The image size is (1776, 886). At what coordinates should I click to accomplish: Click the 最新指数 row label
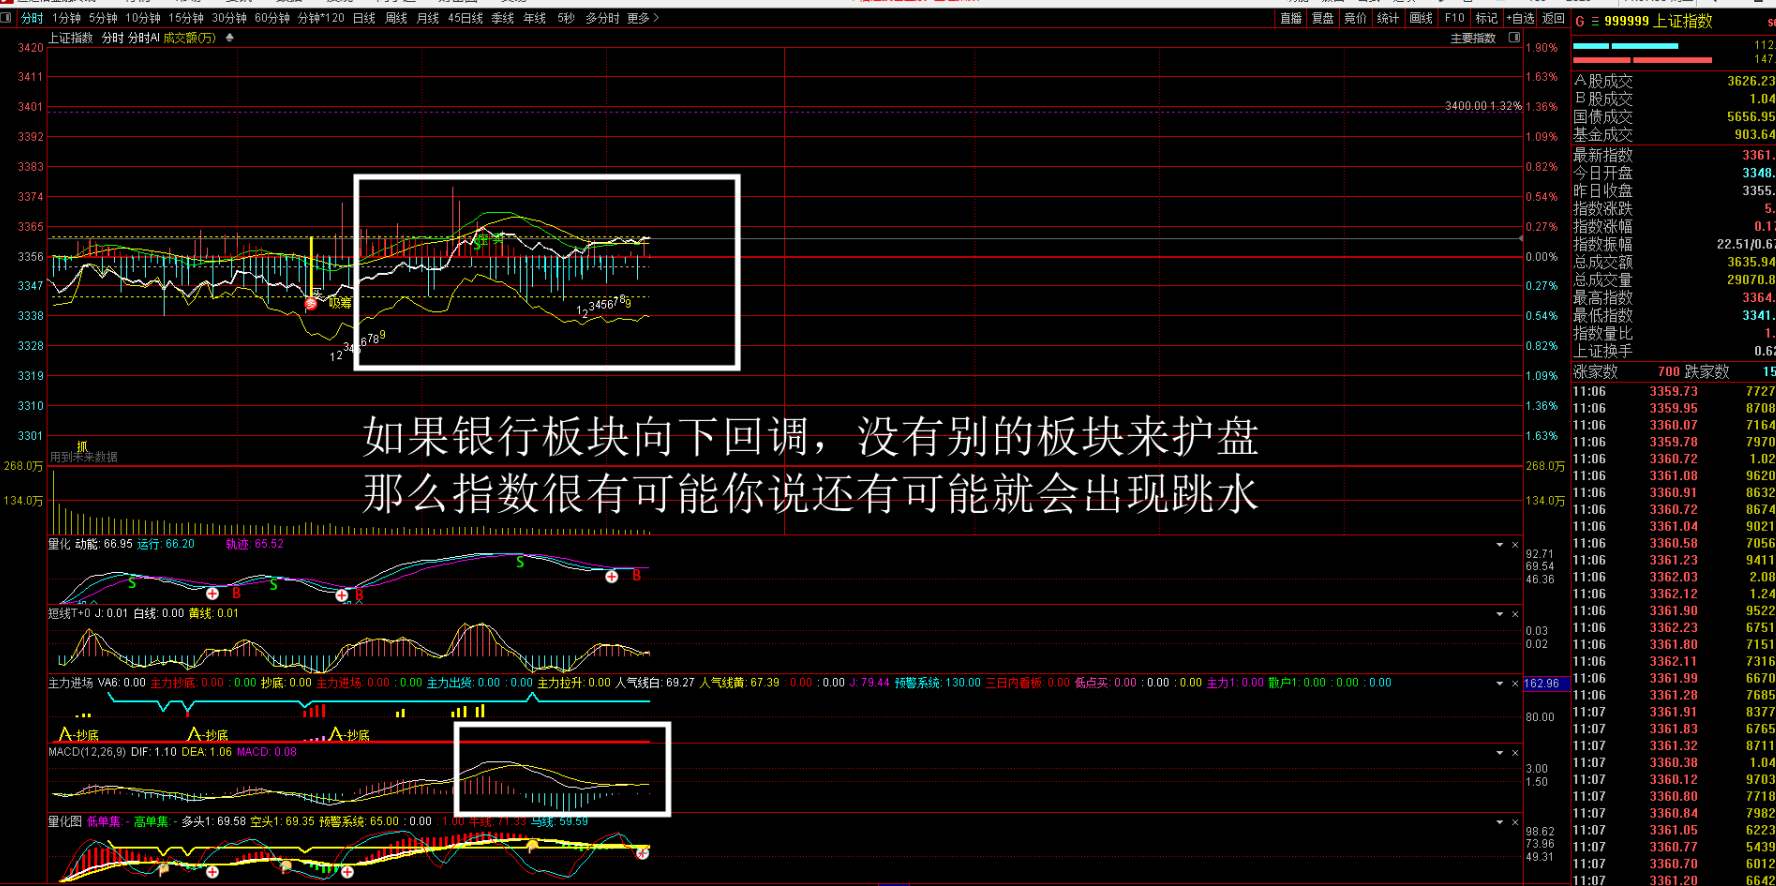click(1603, 155)
